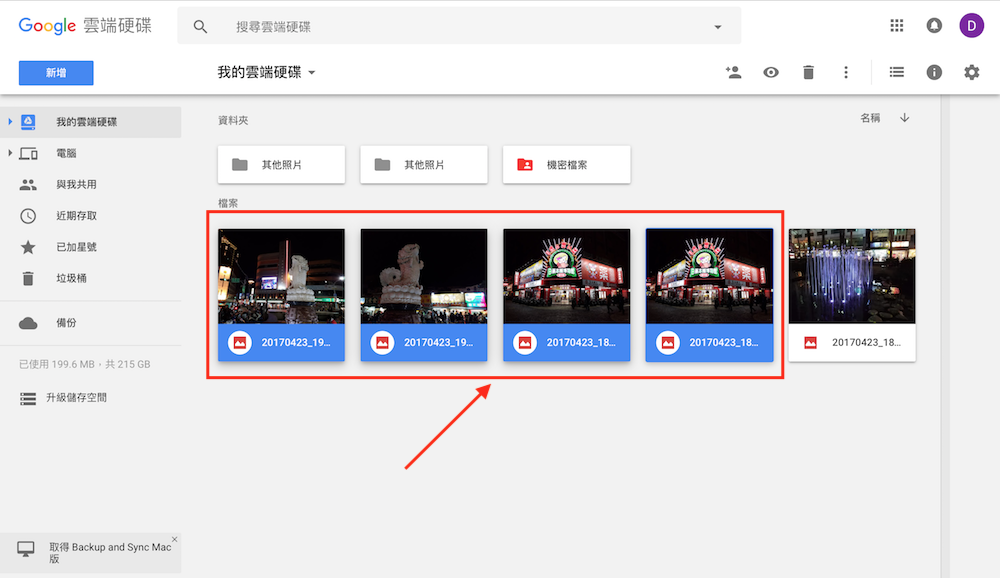
Task: Open the settings gear
Action: click(971, 72)
